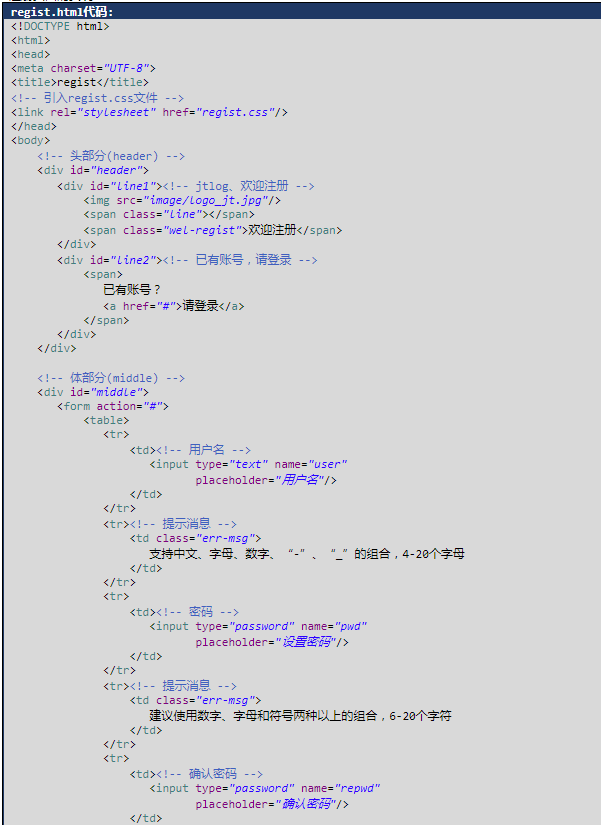Select the span class="wel-regist" 欢迎注册 line

point(213,230)
